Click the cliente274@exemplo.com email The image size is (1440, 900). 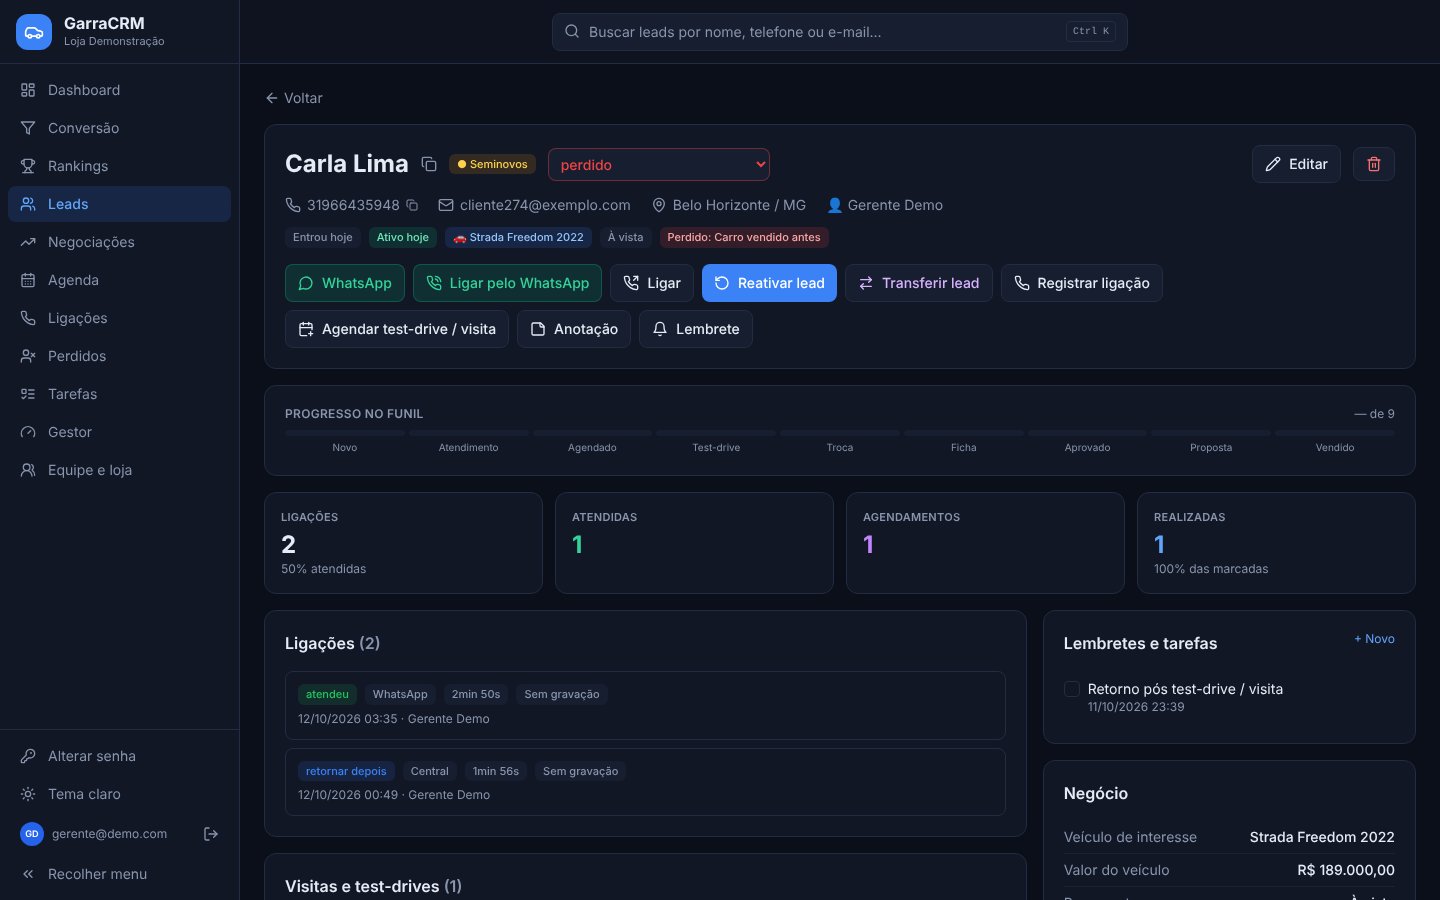pyautogui.click(x=545, y=205)
